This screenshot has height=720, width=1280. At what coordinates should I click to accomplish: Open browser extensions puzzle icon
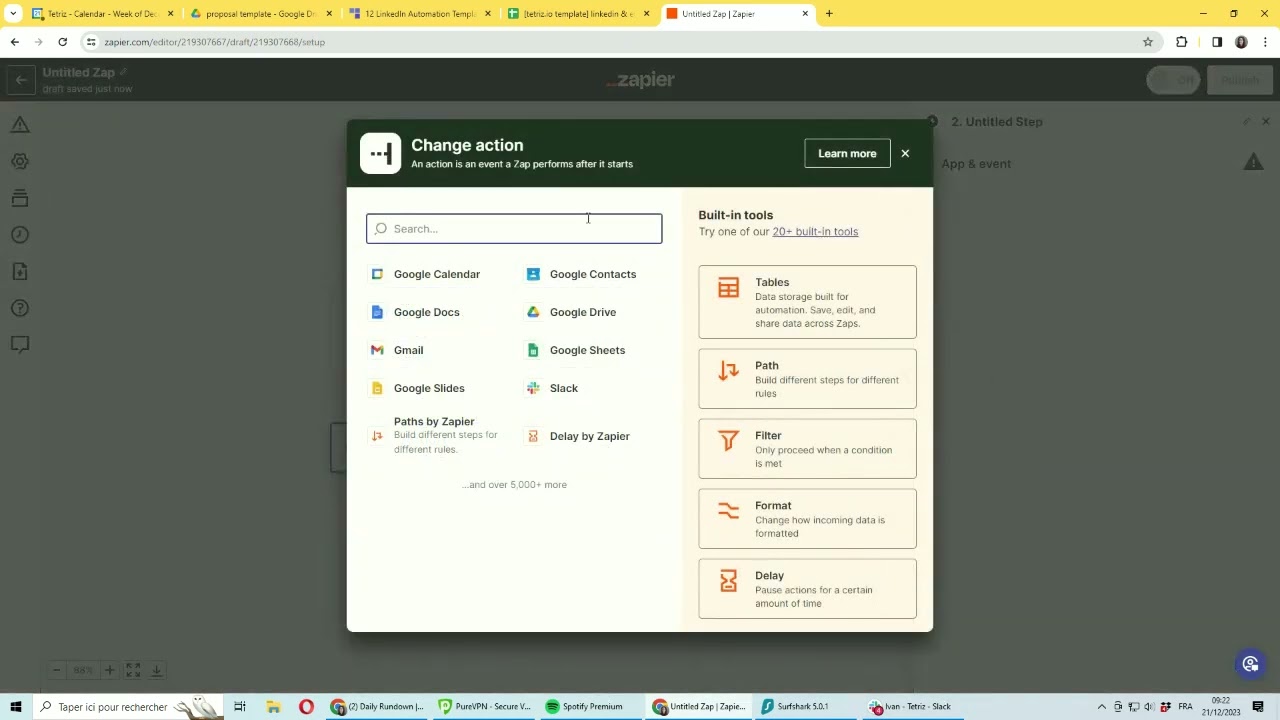click(x=1182, y=42)
